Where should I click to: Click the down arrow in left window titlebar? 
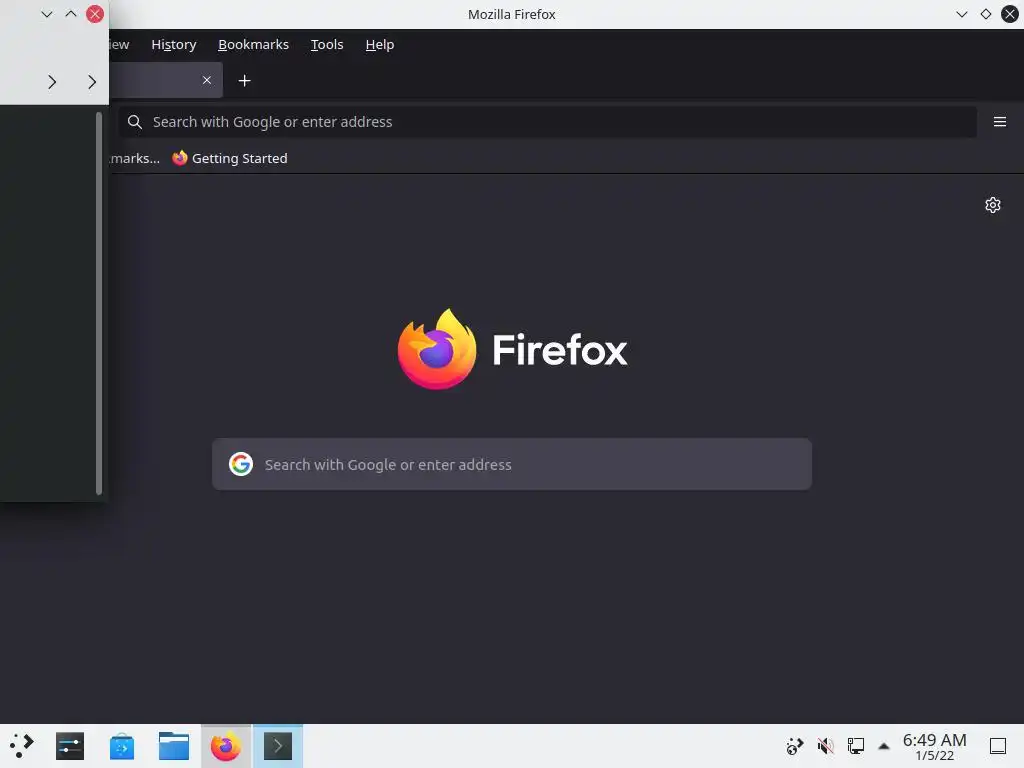click(46, 14)
